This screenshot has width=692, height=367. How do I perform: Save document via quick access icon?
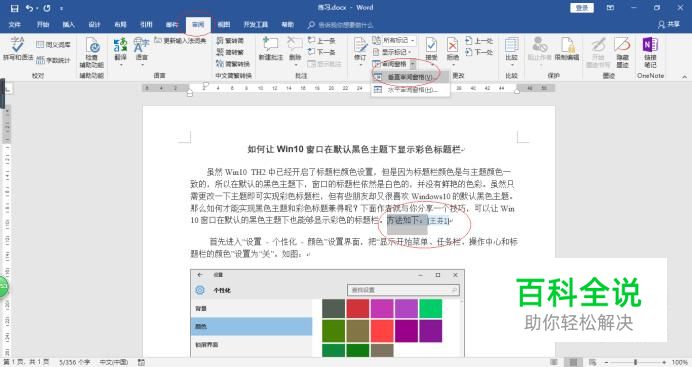(15, 8)
